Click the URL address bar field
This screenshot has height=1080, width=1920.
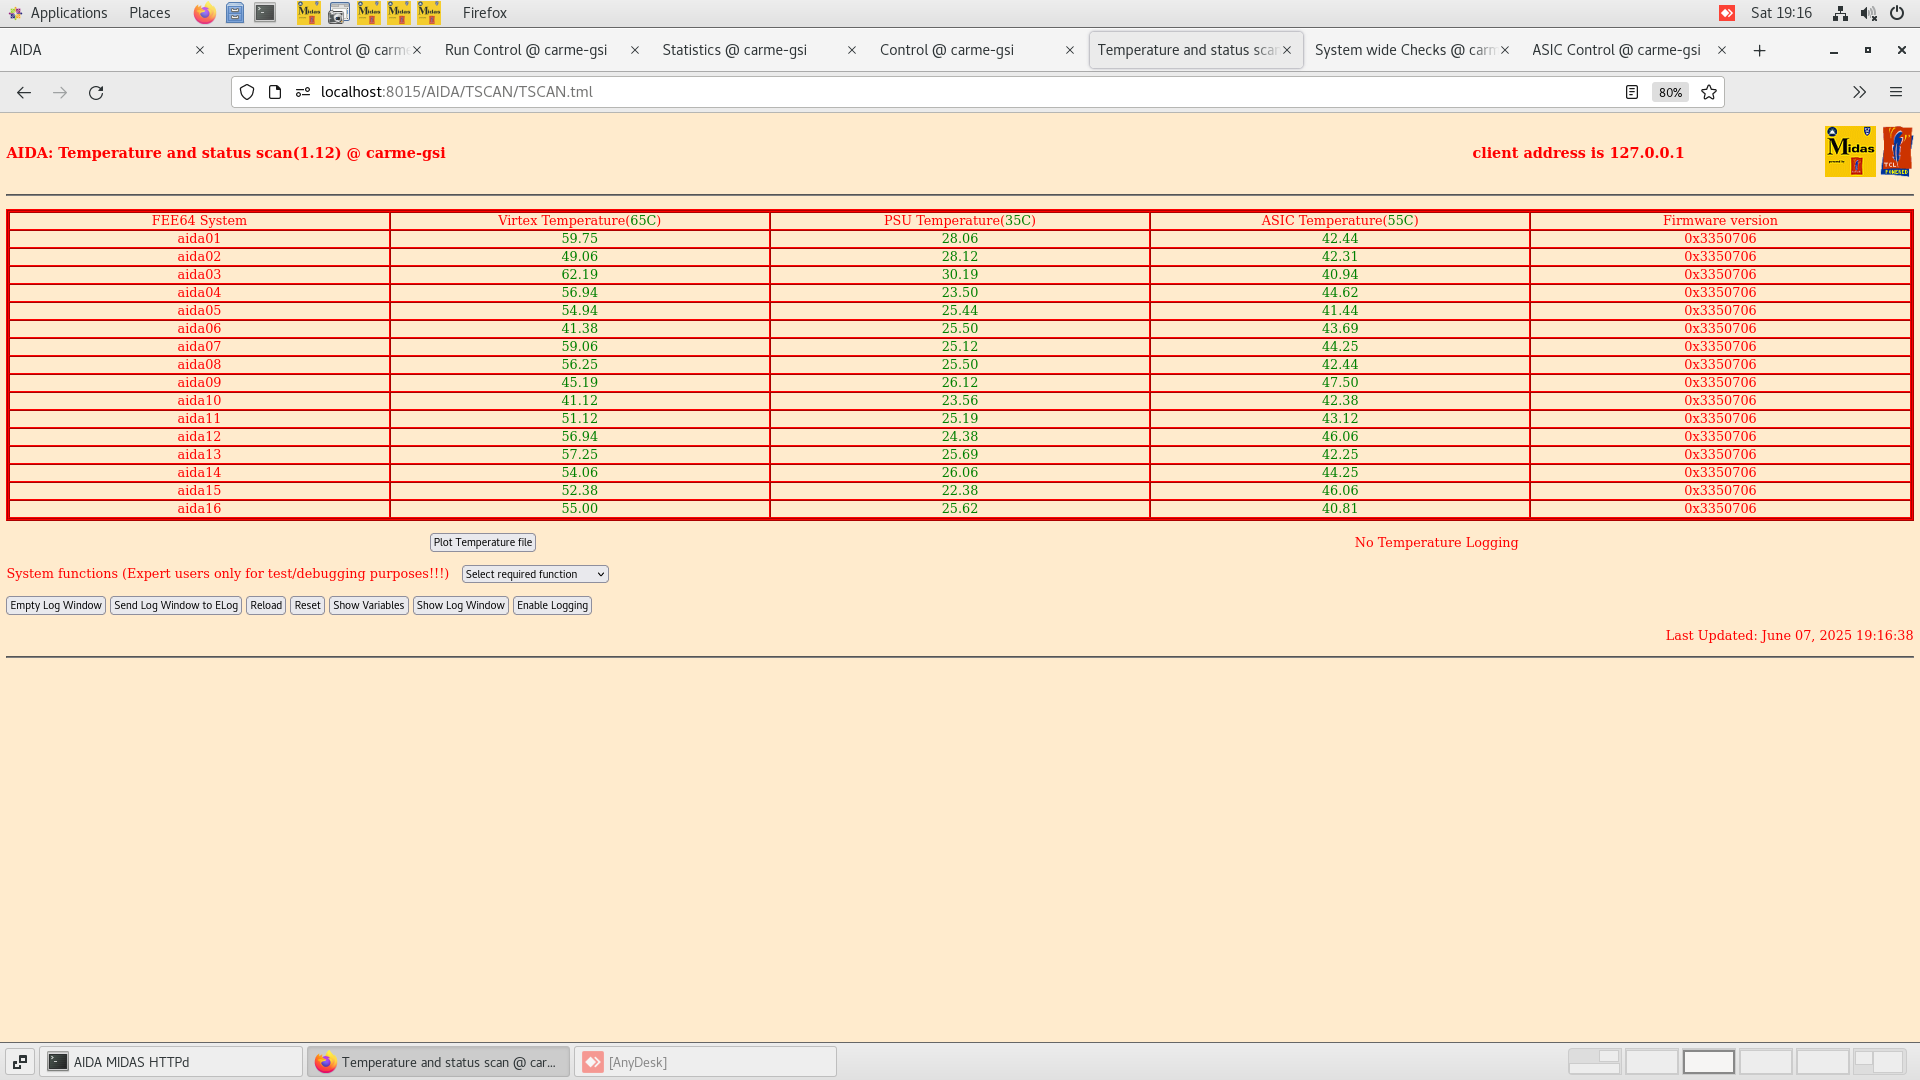[900, 92]
